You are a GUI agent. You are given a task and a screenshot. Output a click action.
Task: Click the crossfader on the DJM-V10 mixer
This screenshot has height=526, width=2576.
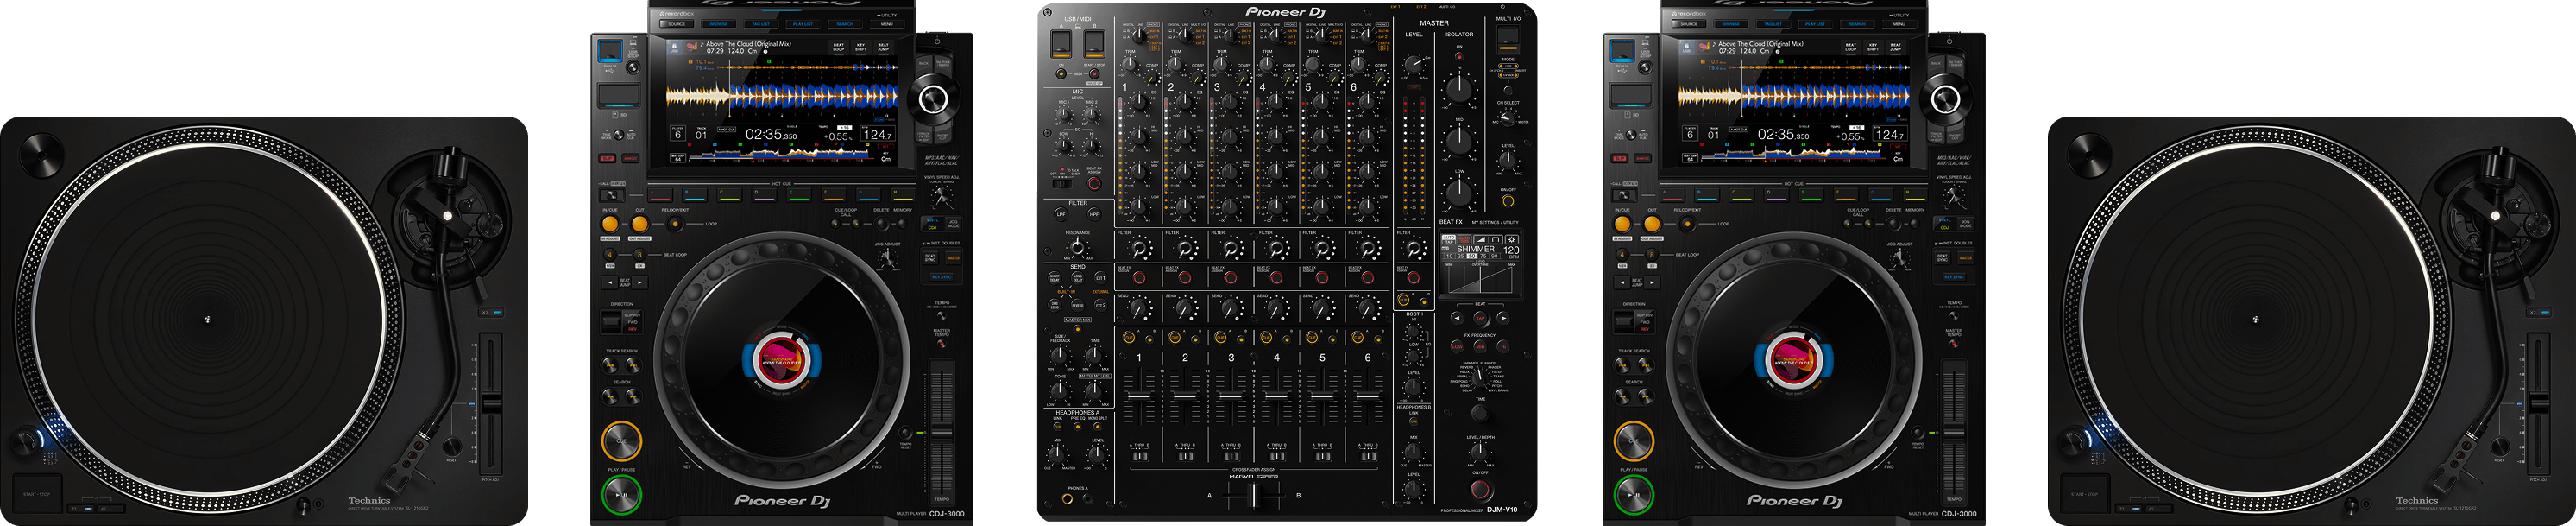pos(1253,494)
